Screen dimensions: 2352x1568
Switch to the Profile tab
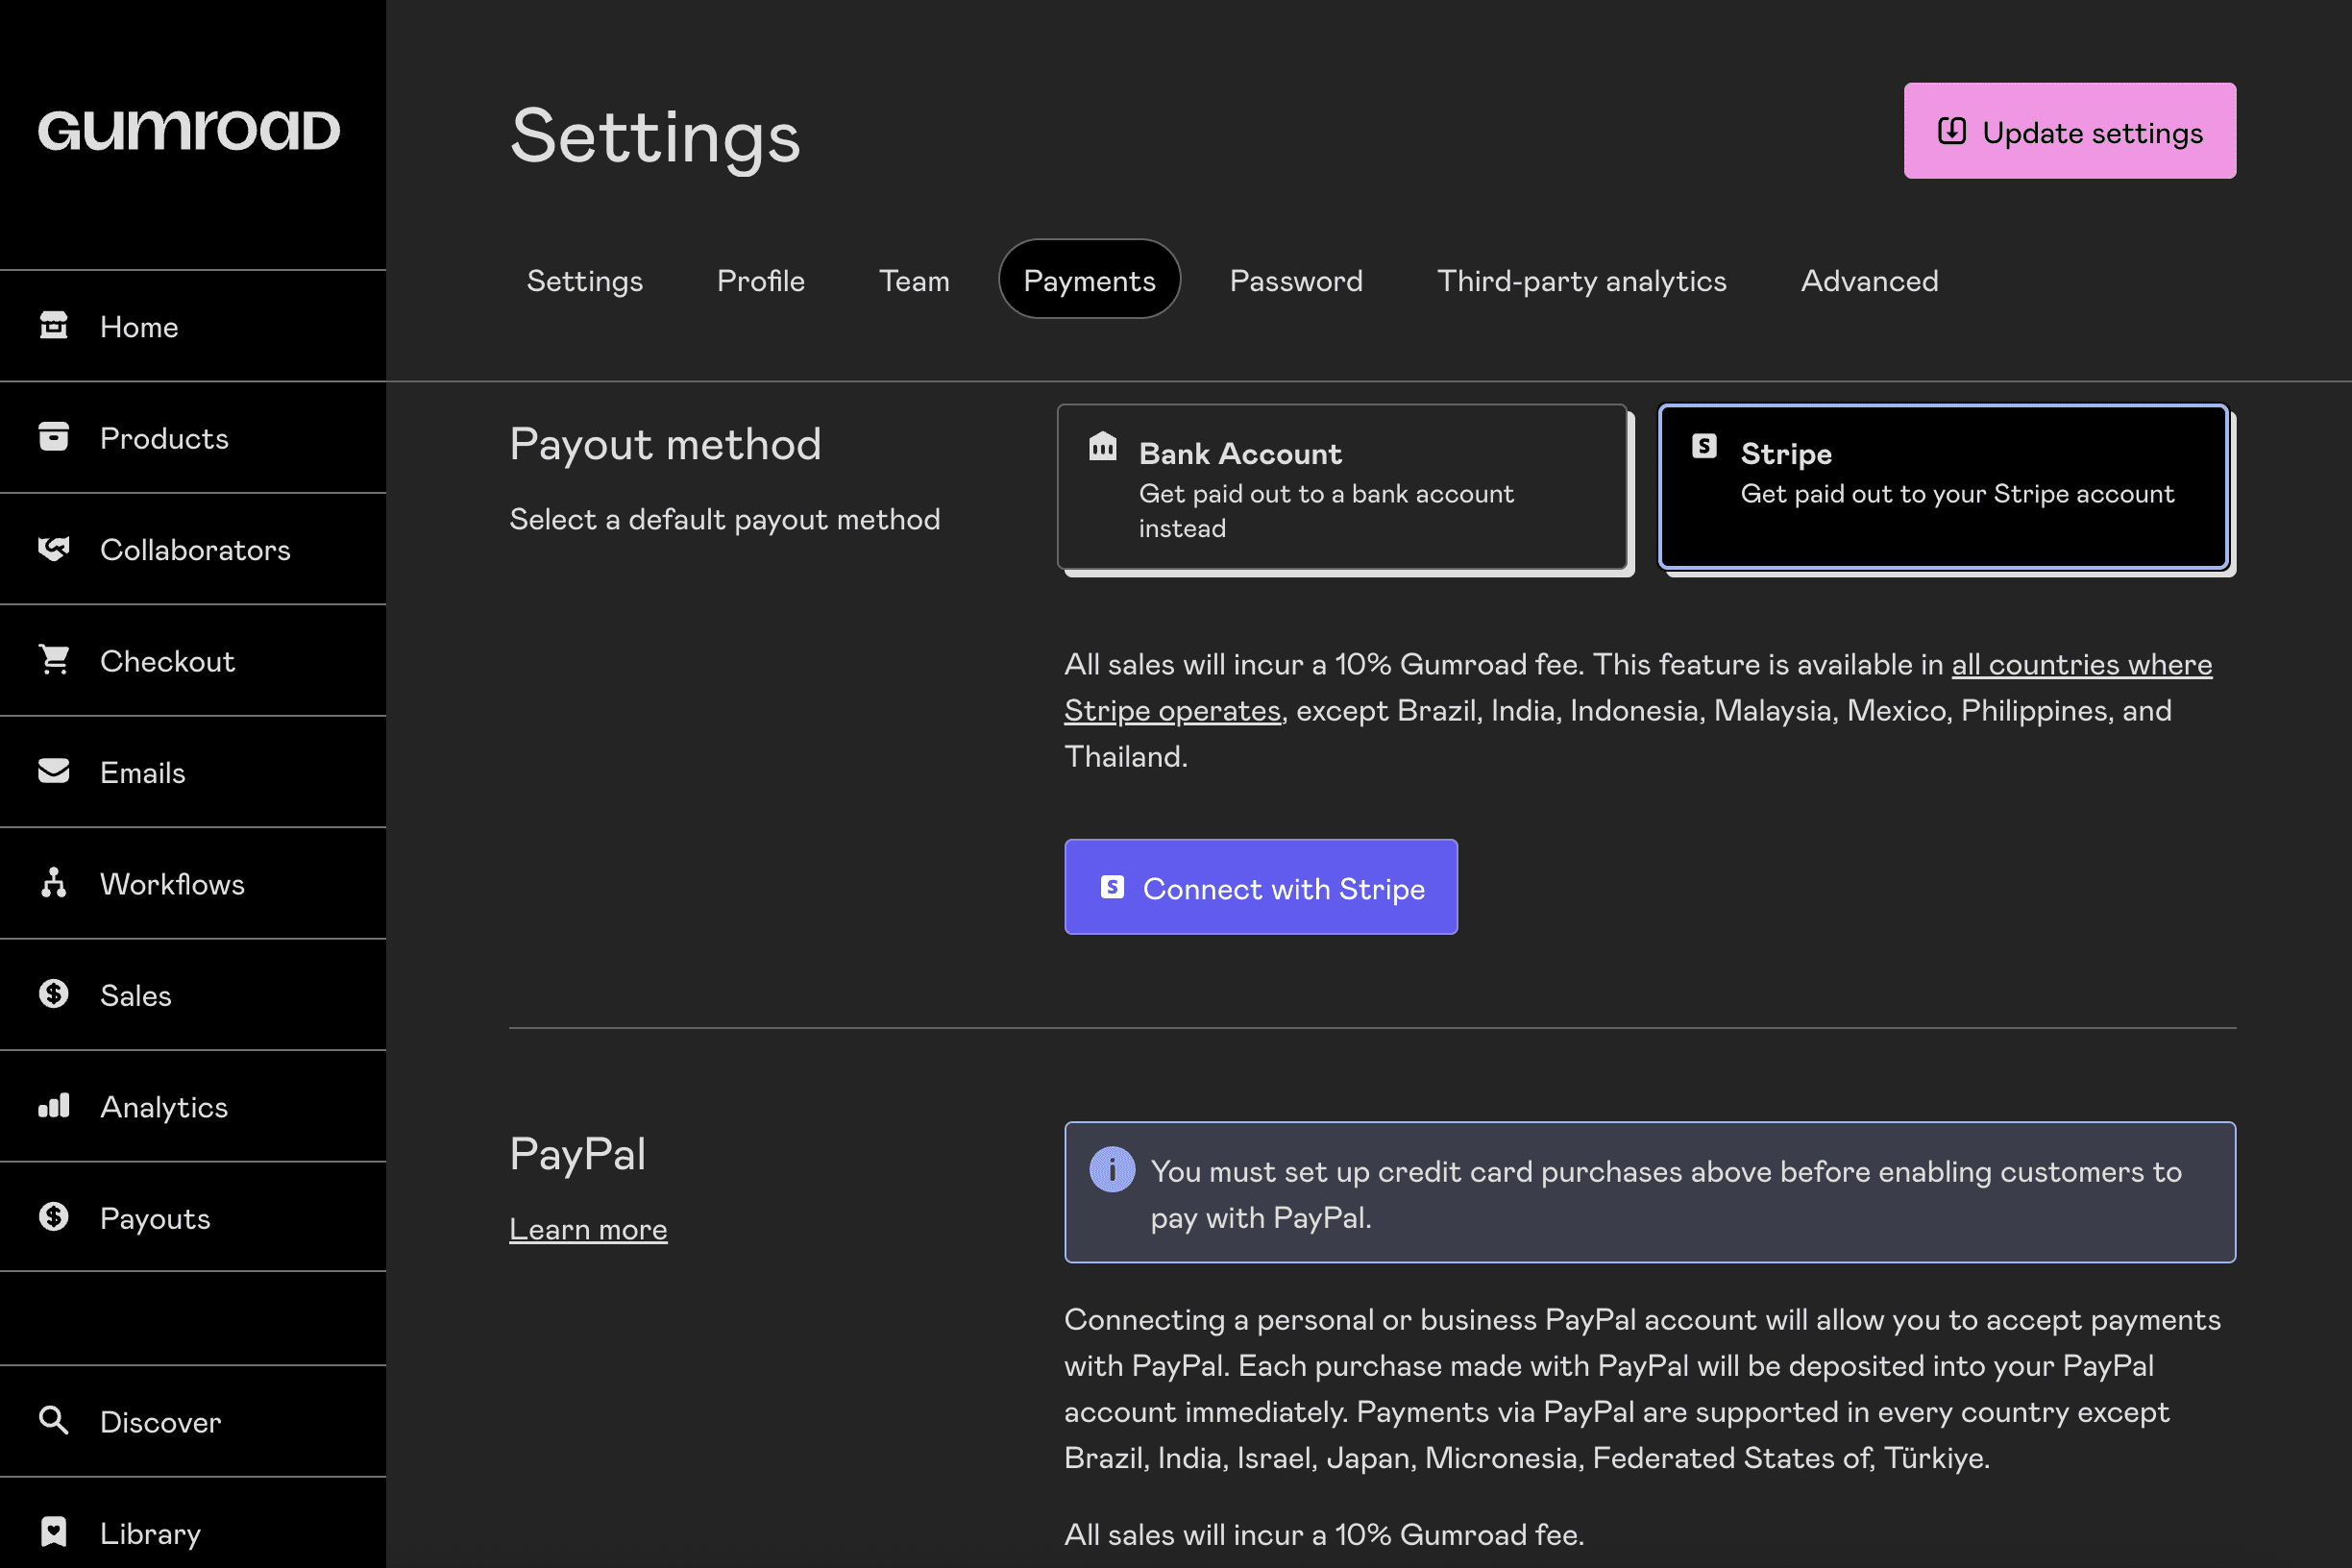pyautogui.click(x=760, y=281)
